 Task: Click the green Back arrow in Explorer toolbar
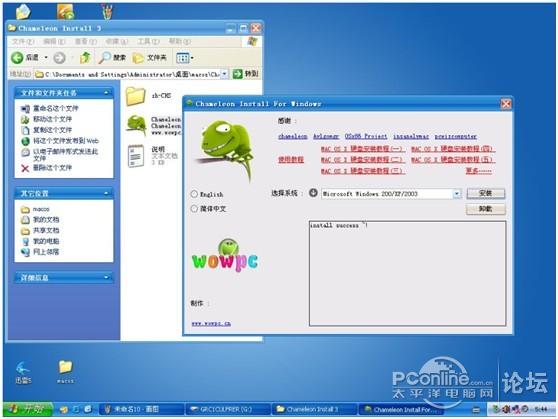pos(17,58)
